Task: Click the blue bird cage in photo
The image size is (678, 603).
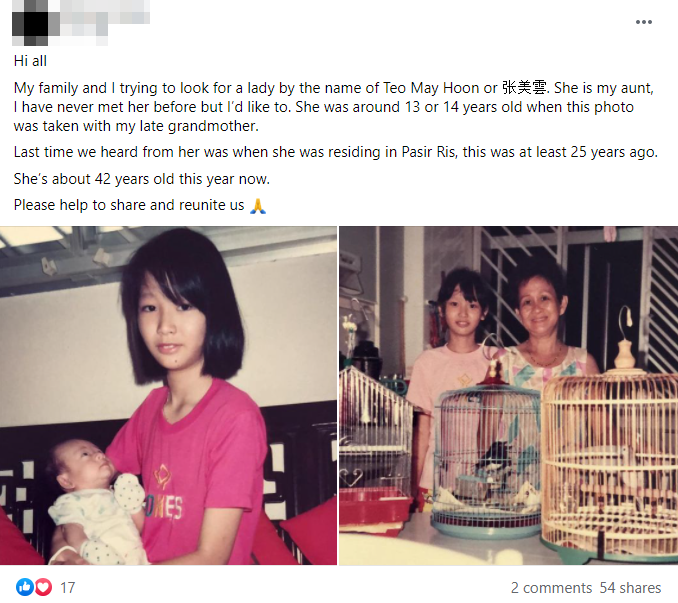Action: (x=486, y=452)
